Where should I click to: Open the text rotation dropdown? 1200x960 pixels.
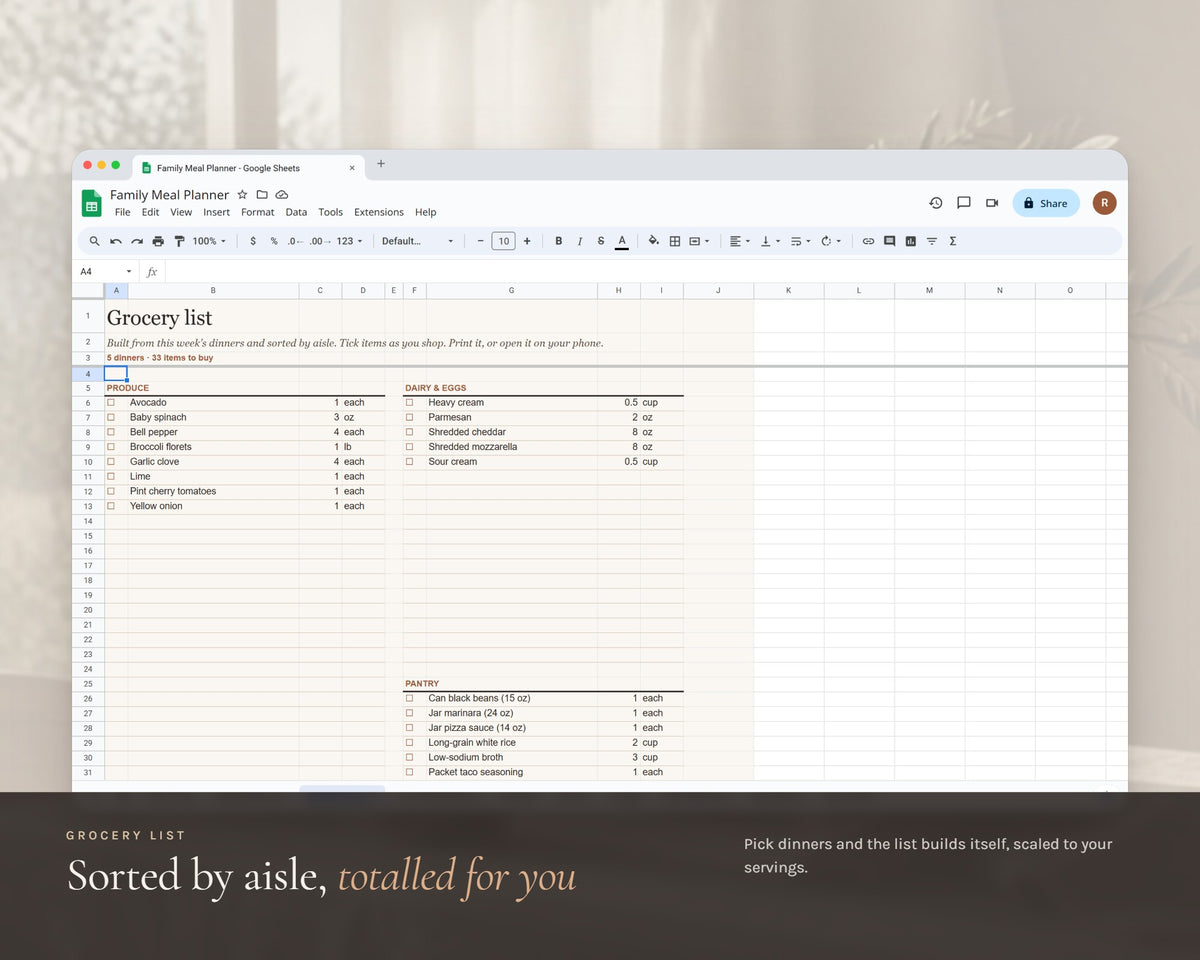[x=830, y=241]
